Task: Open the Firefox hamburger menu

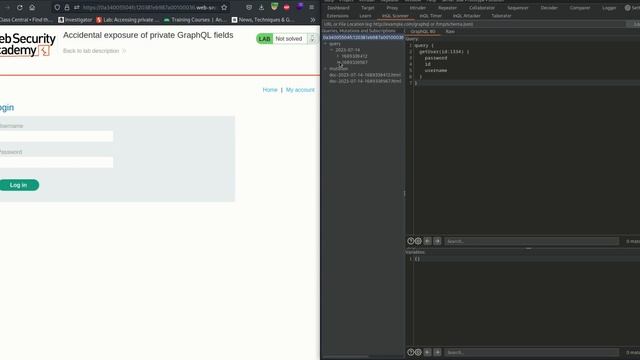Action: coord(311,7)
